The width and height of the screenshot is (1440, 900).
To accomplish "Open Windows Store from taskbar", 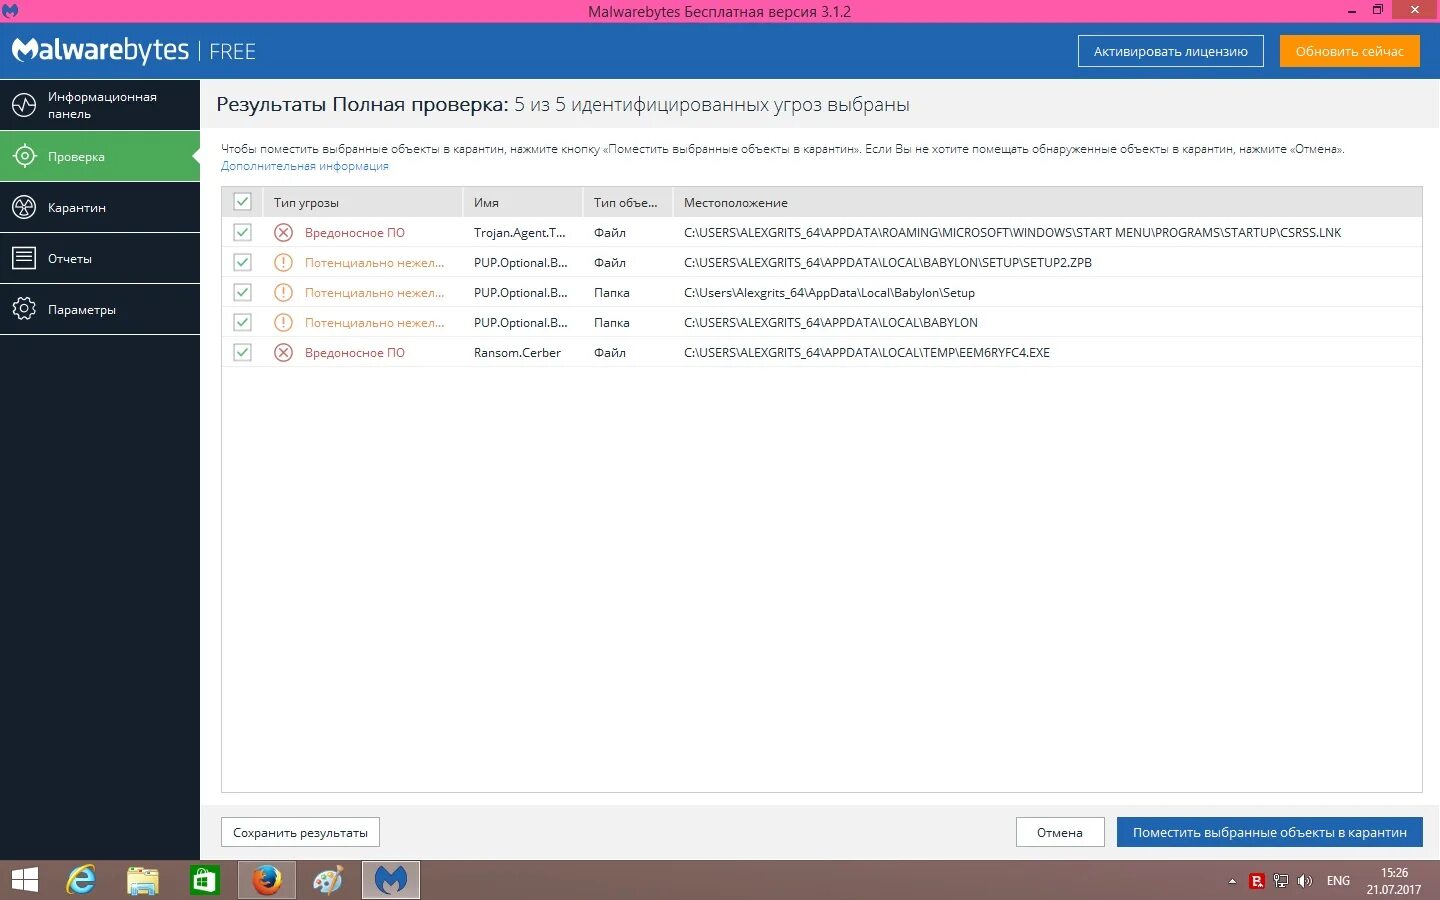I will click(205, 880).
